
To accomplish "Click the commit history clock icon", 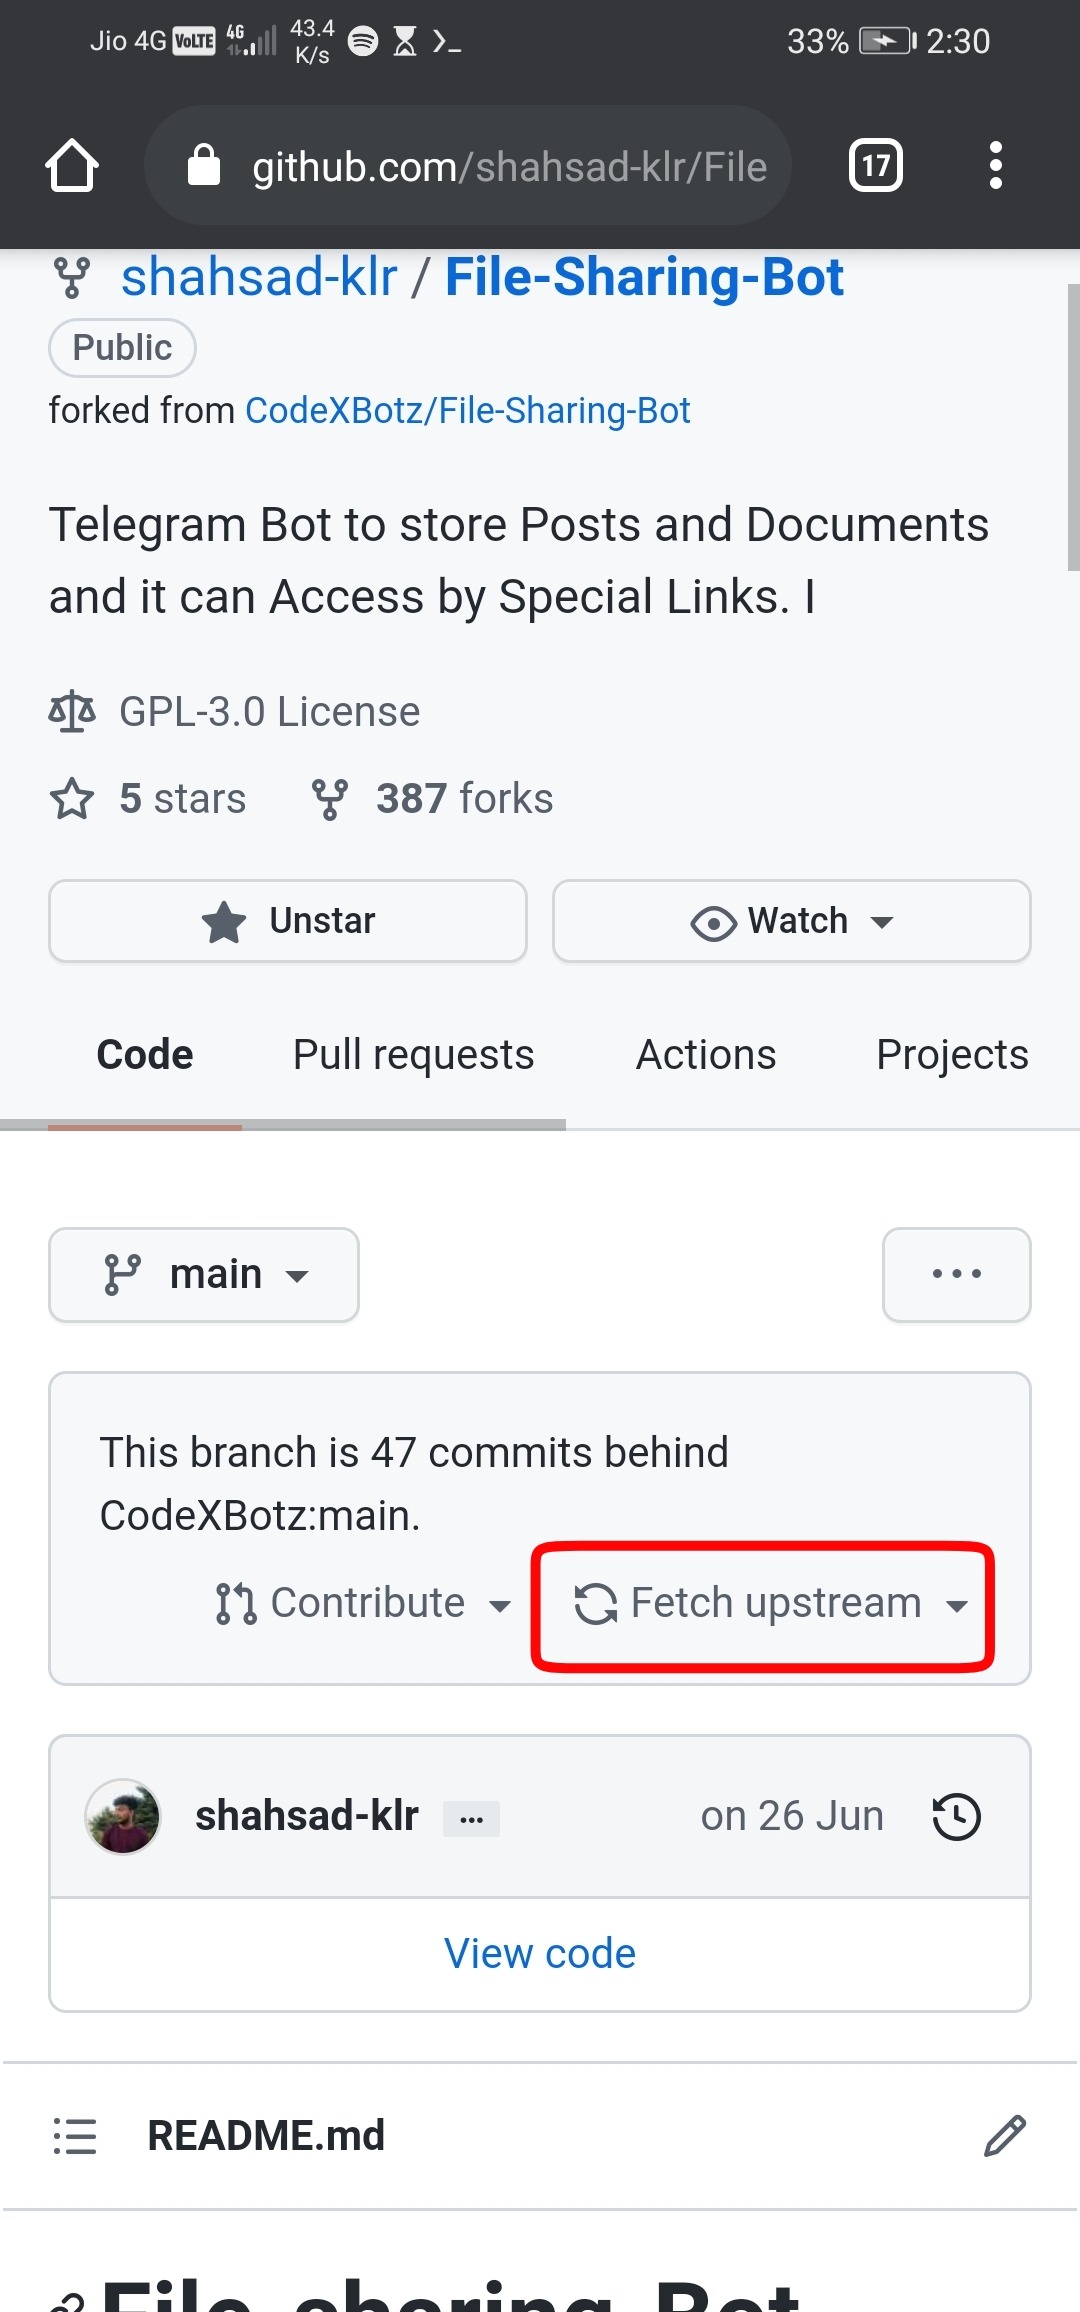I will pos(956,1817).
